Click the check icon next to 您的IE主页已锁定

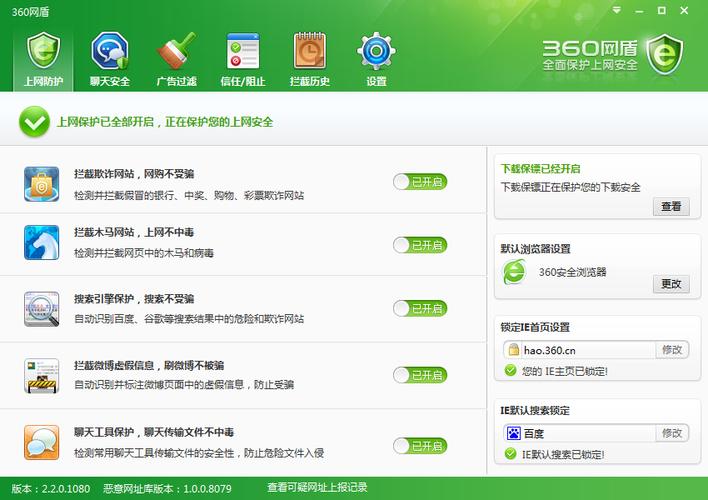(510, 370)
